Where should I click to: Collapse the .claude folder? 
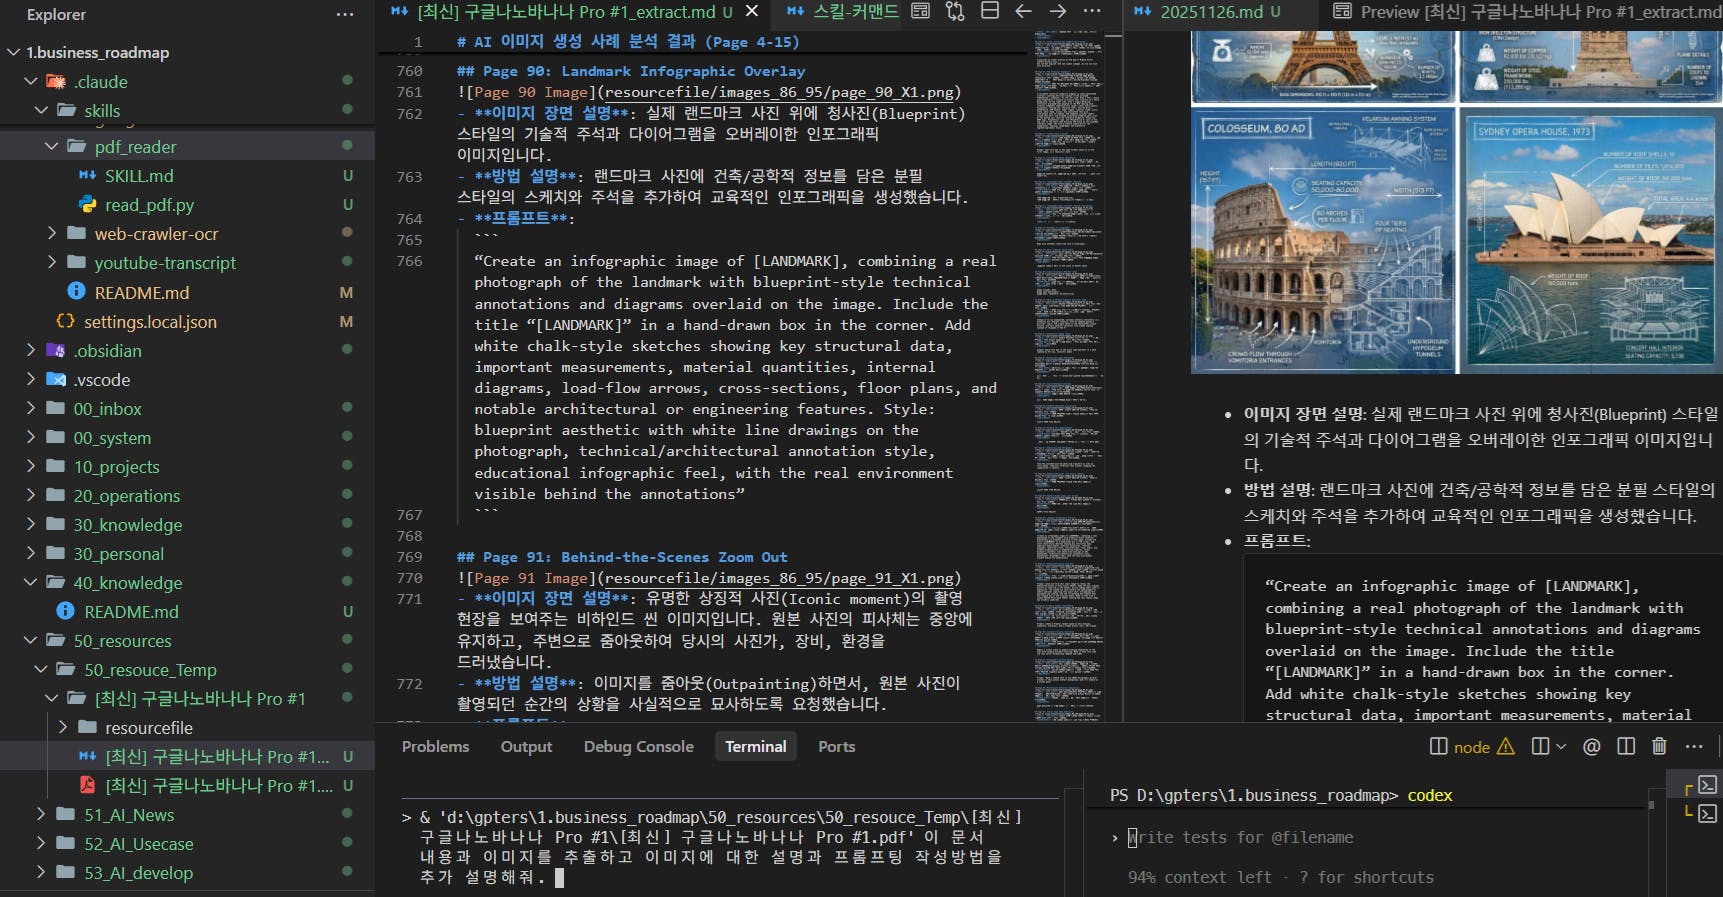tap(31, 81)
